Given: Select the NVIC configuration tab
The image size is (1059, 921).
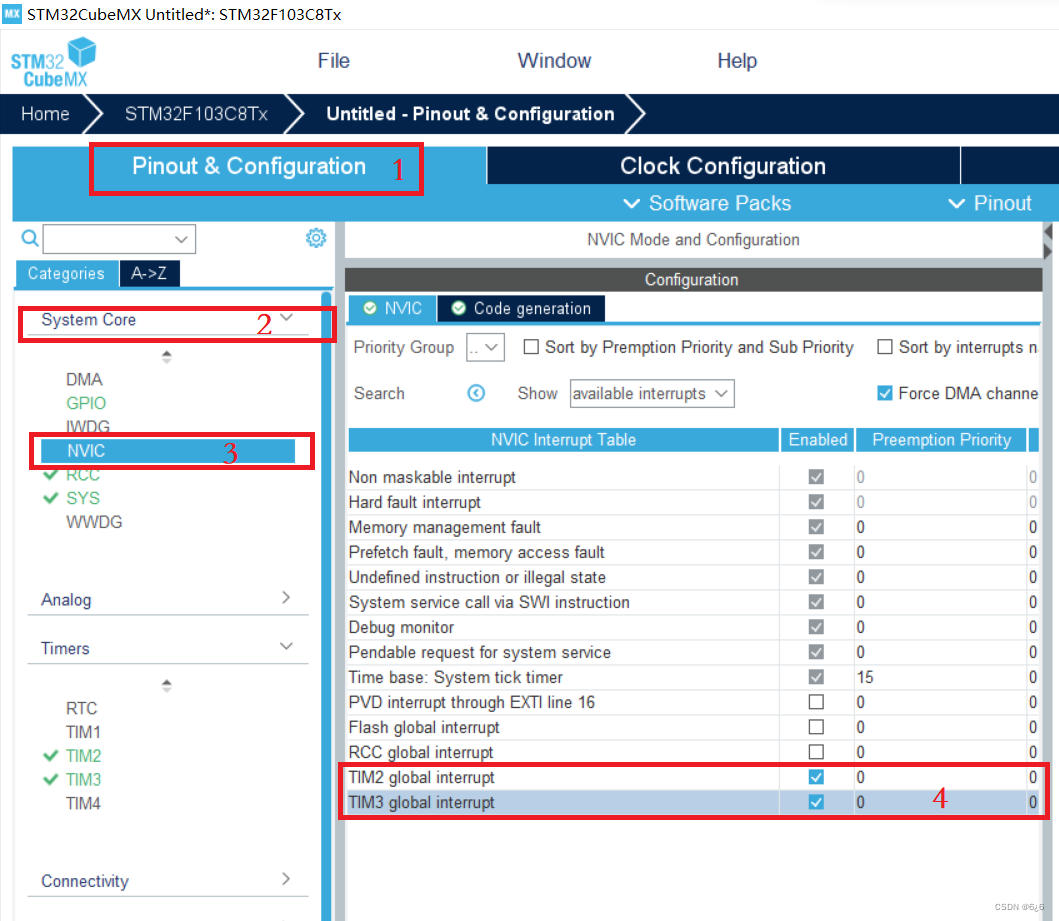Looking at the screenshot, I should [x=392, y=309].
